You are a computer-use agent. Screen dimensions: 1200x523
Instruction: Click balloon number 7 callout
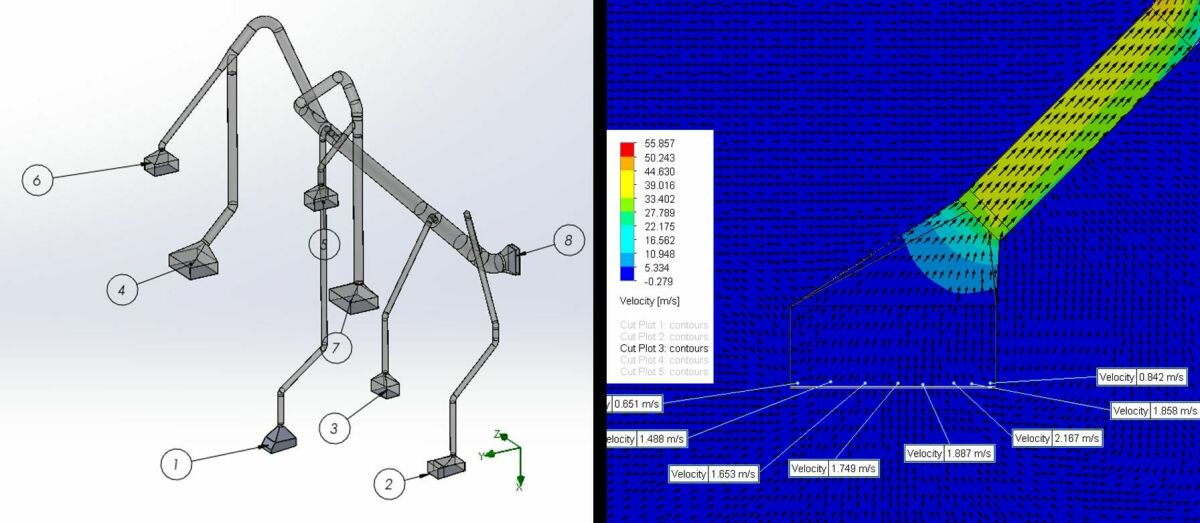[x=337, y=347]
